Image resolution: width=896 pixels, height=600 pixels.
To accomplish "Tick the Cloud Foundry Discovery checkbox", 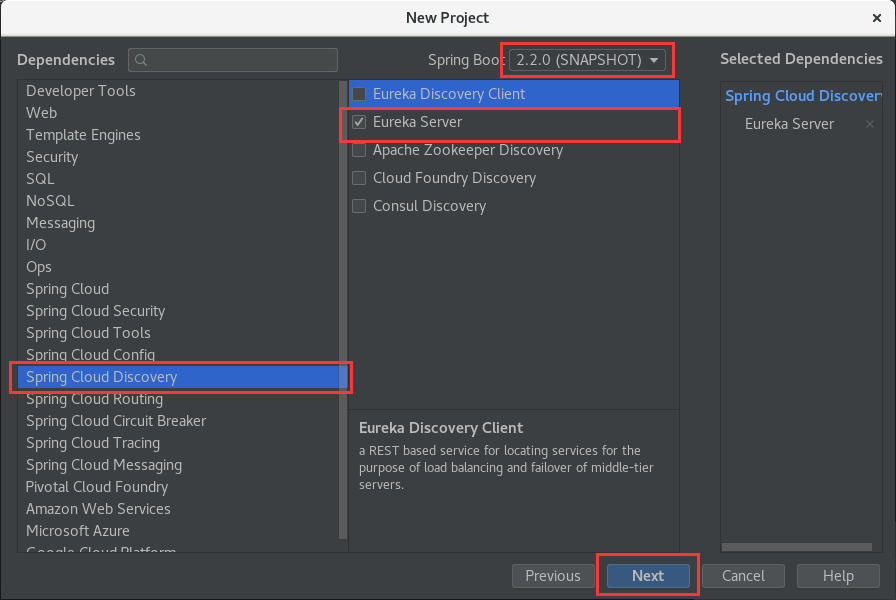I will point(359,178).
